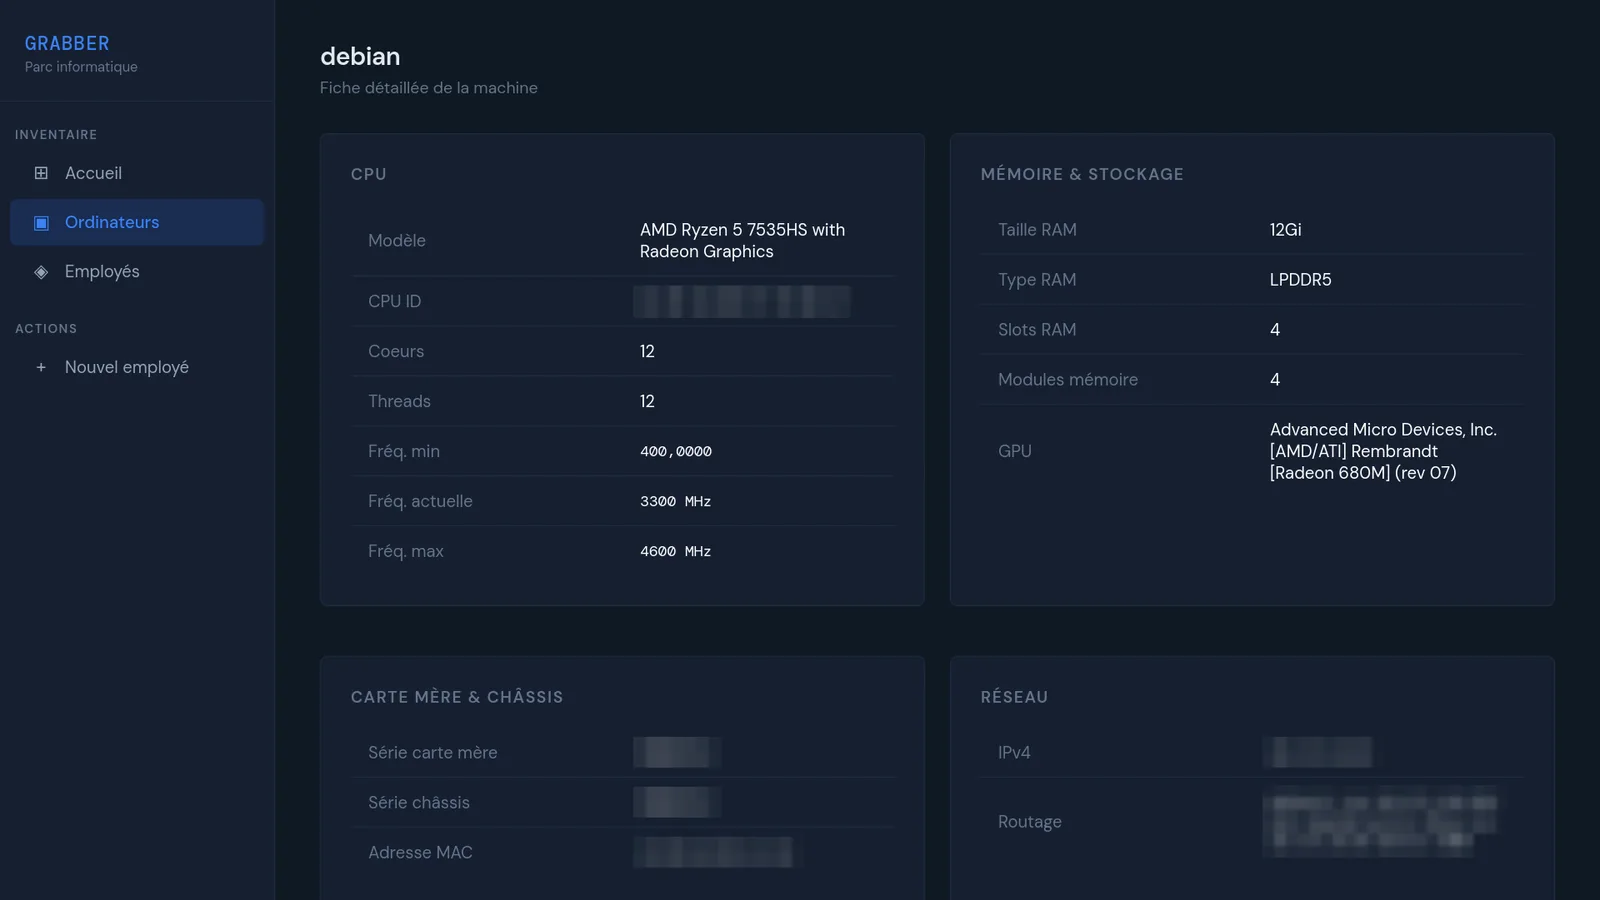Viewport: 1600px width, 900px height.
Task: Go to the Employés section
Action: click(x=137, y=271)
